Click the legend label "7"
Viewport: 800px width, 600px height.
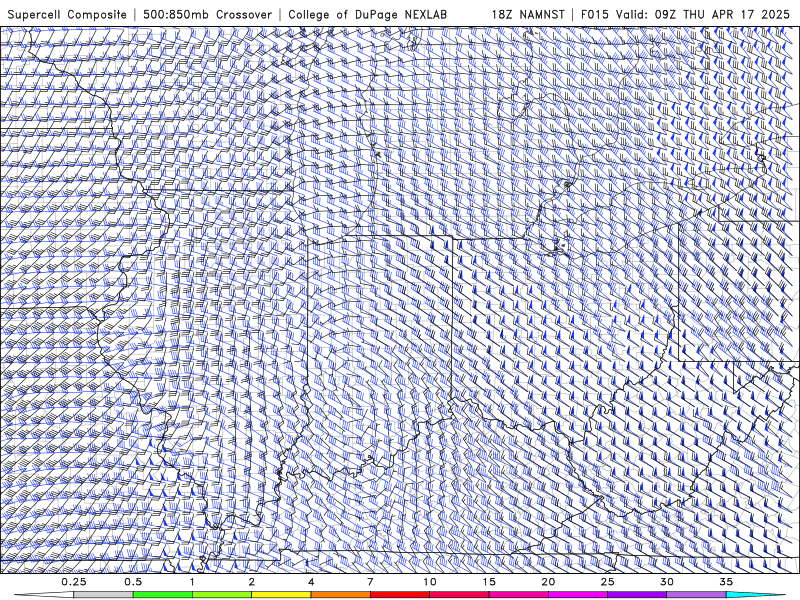(x=370, y=582)
